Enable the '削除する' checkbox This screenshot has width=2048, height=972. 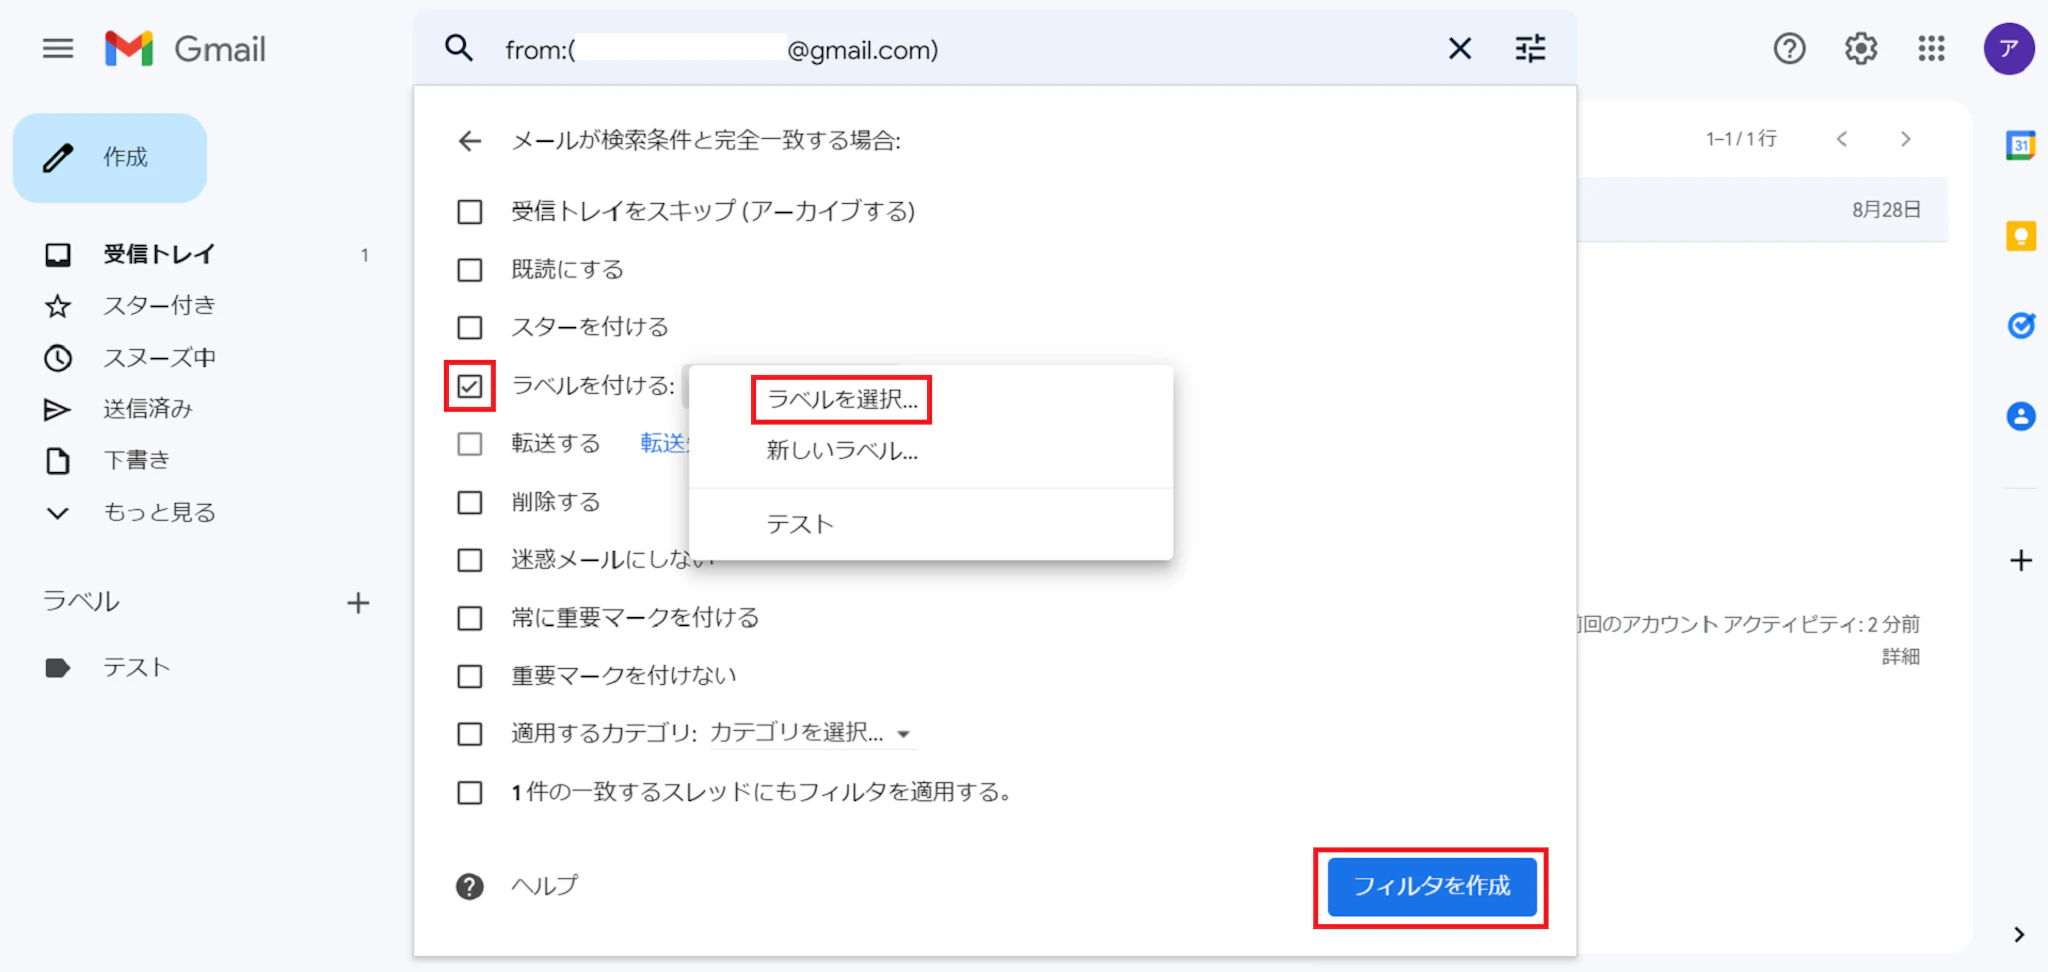point(469,502)
